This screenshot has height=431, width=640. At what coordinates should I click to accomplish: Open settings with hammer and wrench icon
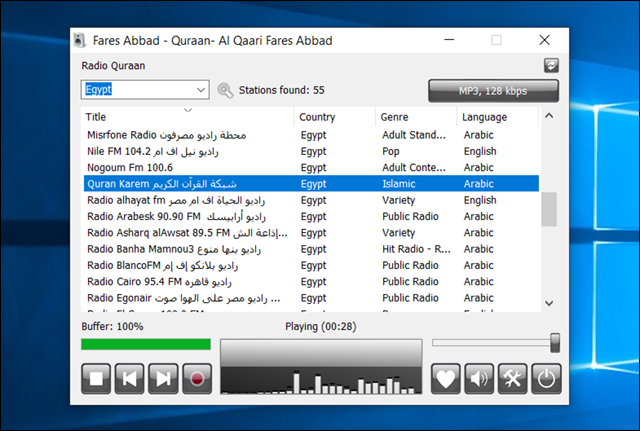click(513, 379)
